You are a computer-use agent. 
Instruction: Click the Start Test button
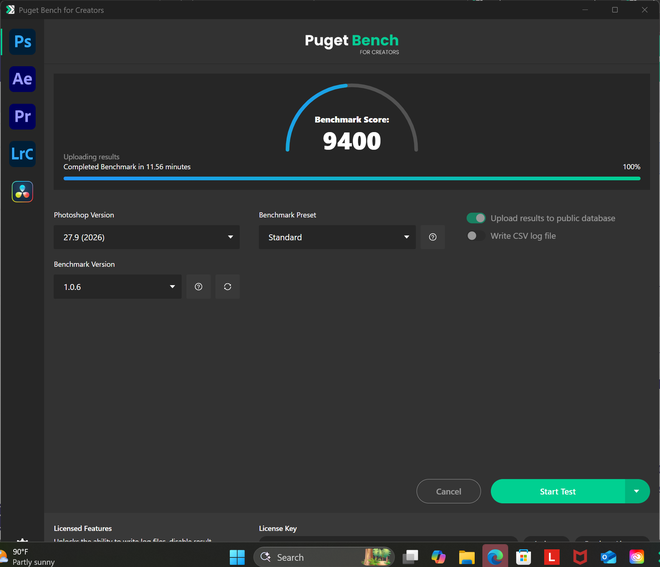click(x=558, y=491)
